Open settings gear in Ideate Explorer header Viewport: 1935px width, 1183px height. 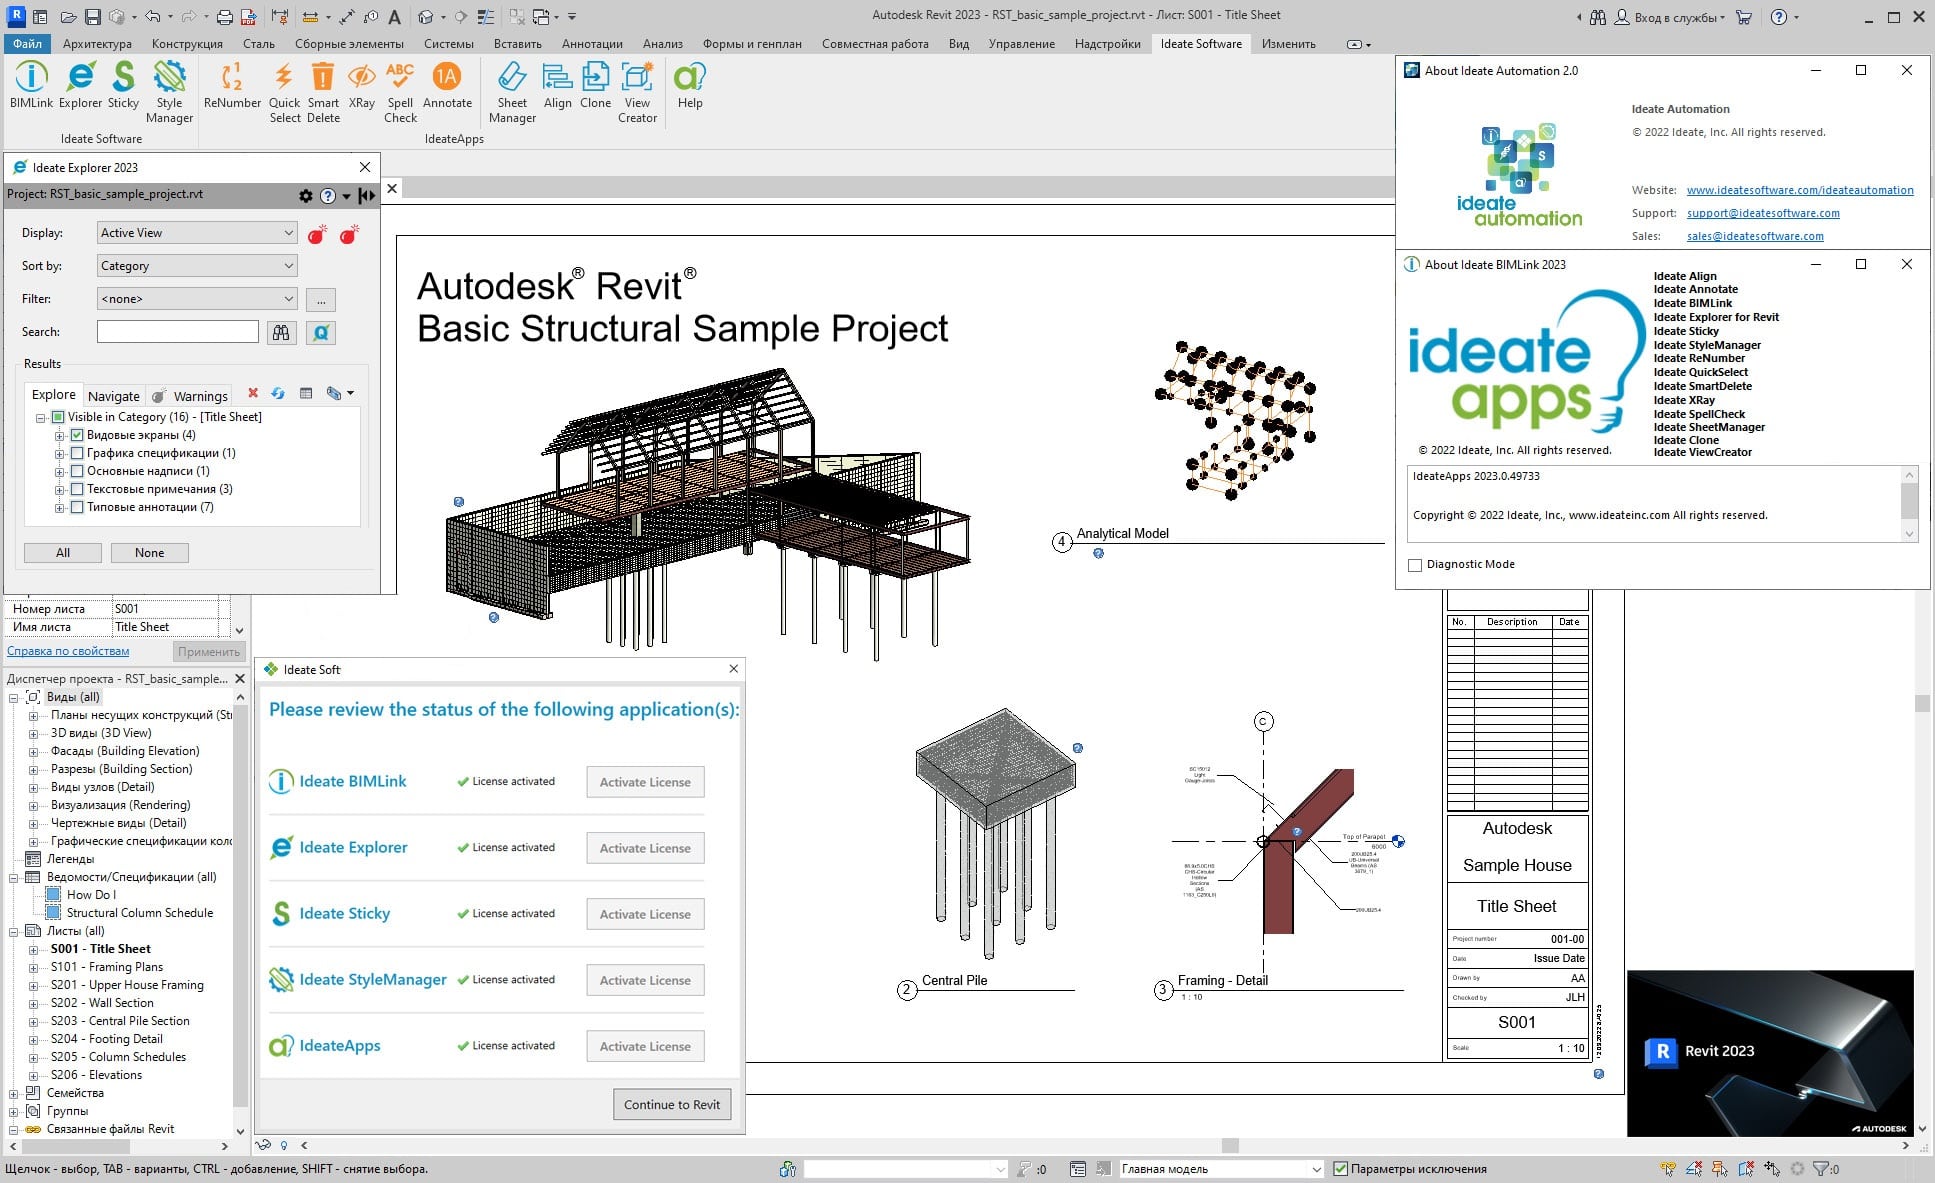pos(306,196)
